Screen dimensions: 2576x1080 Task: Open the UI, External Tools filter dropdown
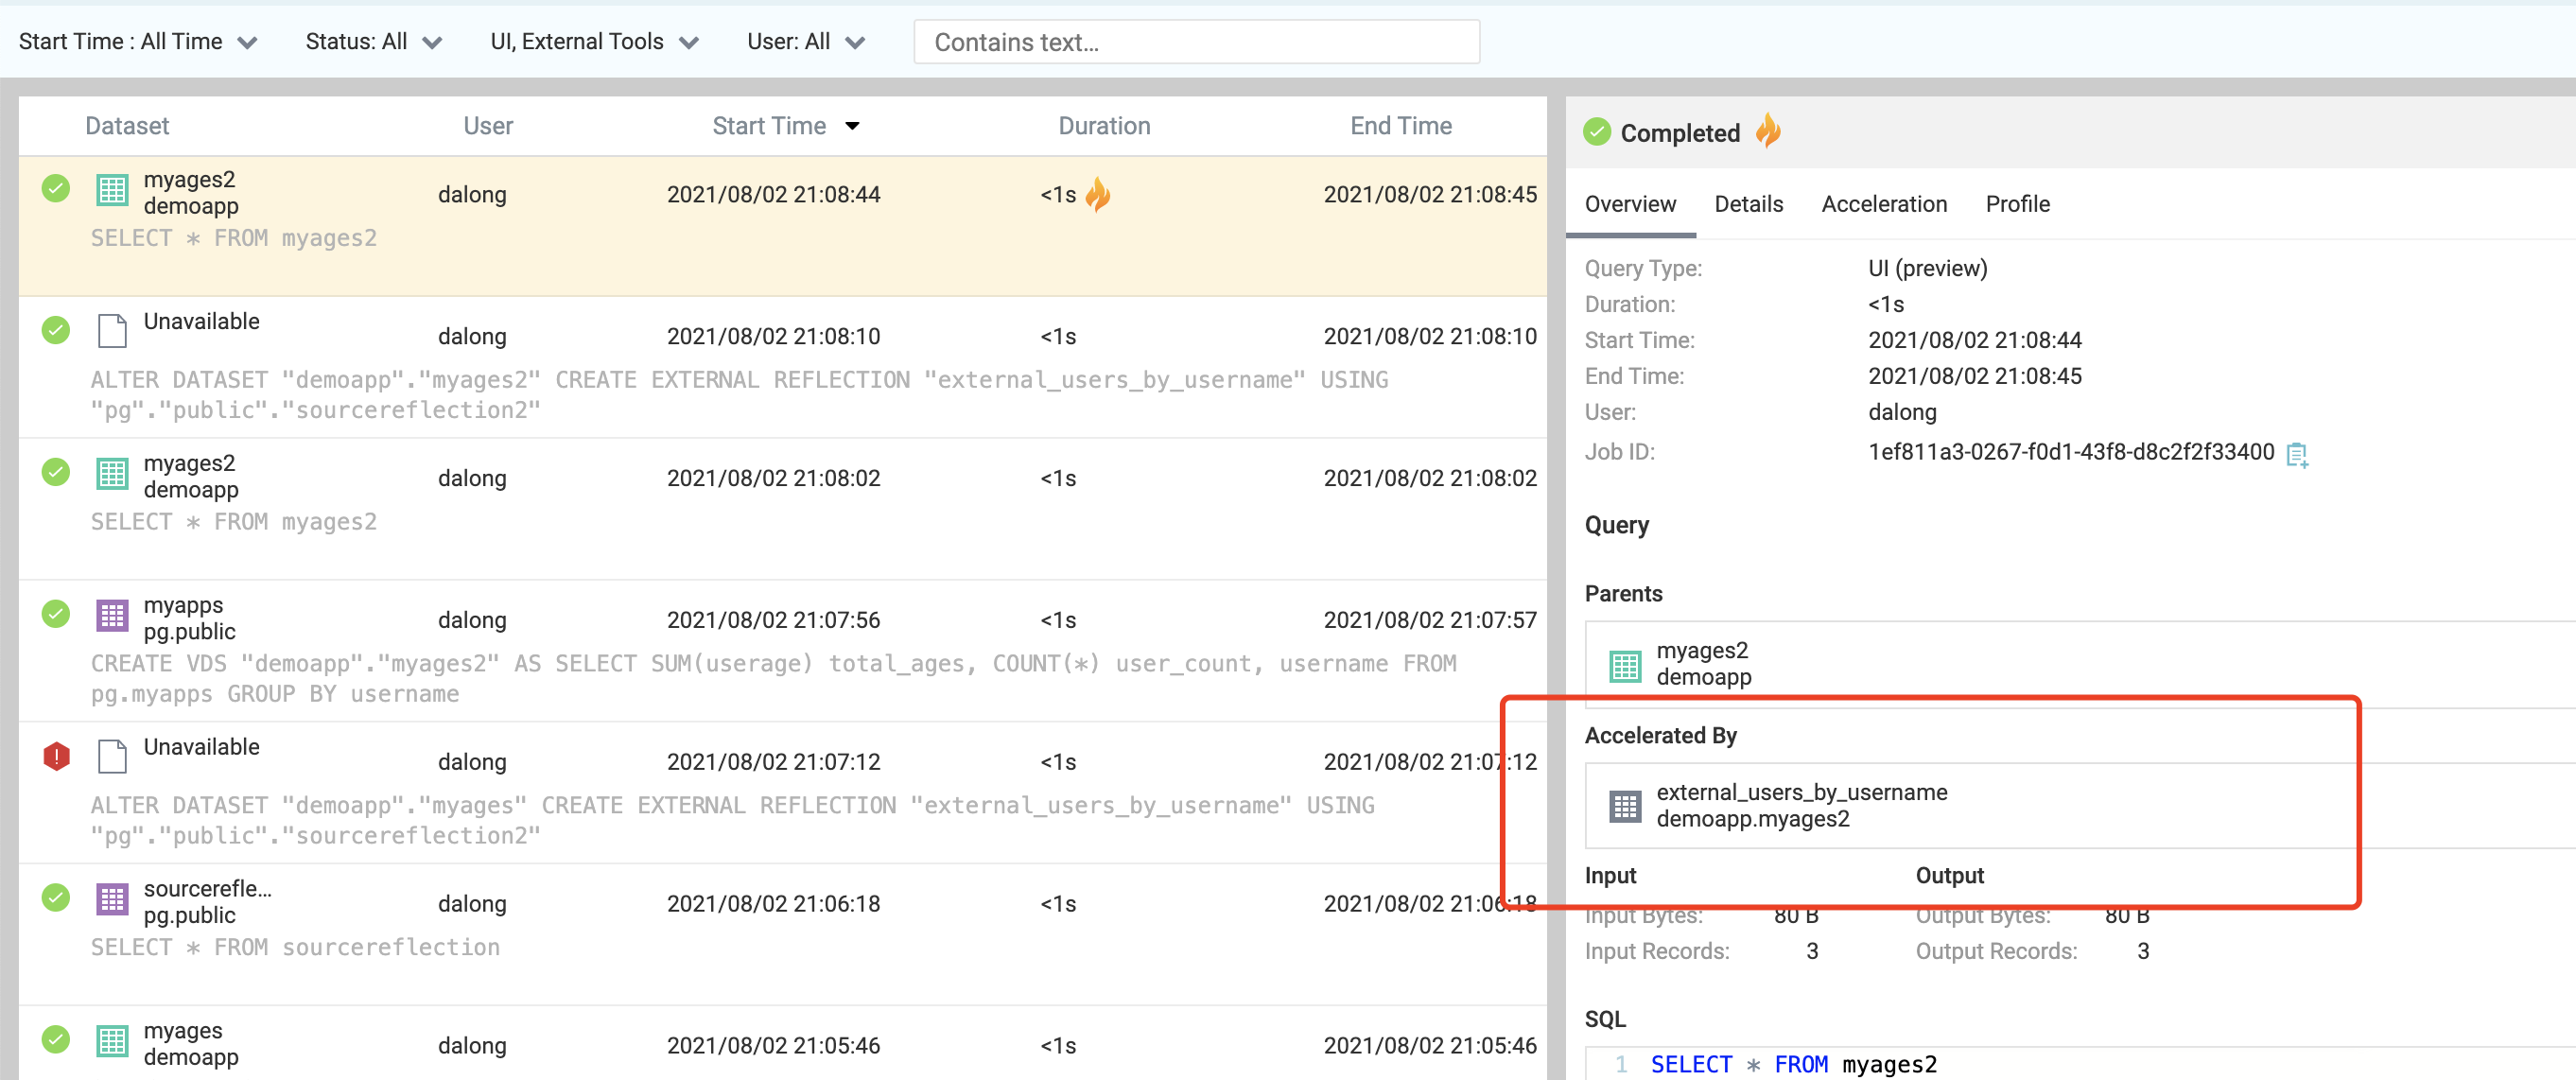594,42
